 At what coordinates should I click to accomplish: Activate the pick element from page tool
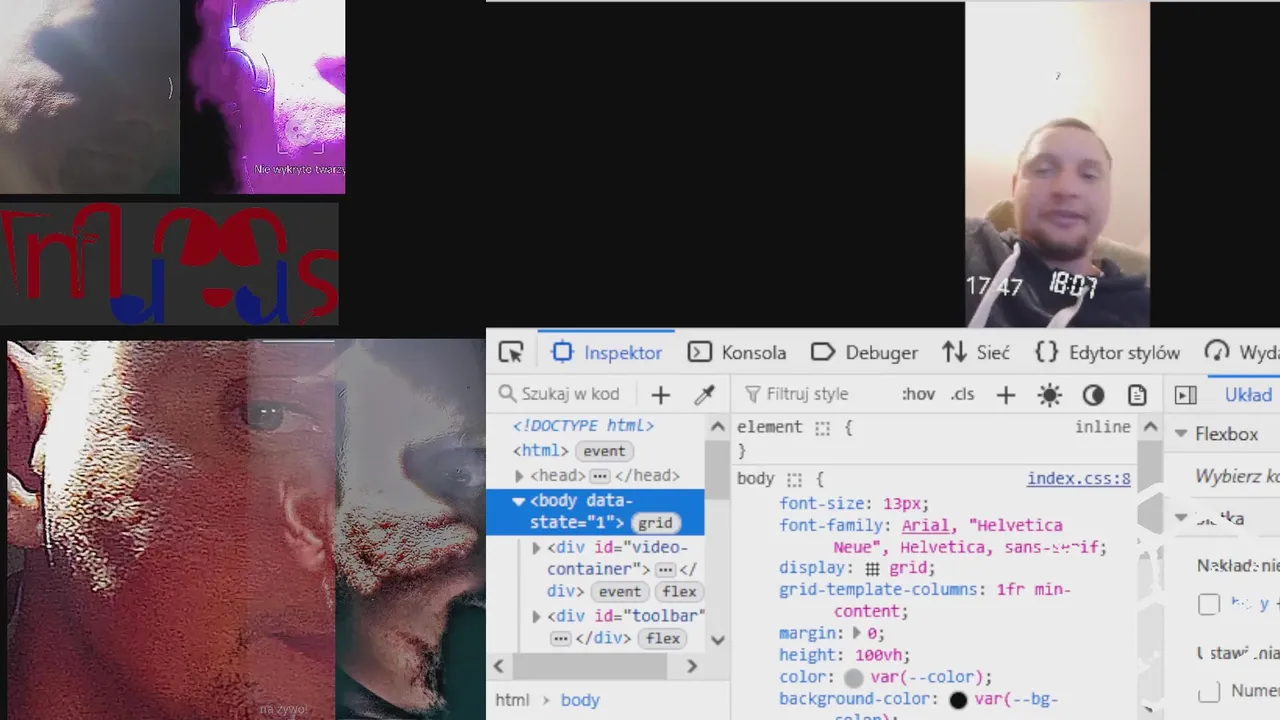511,352
